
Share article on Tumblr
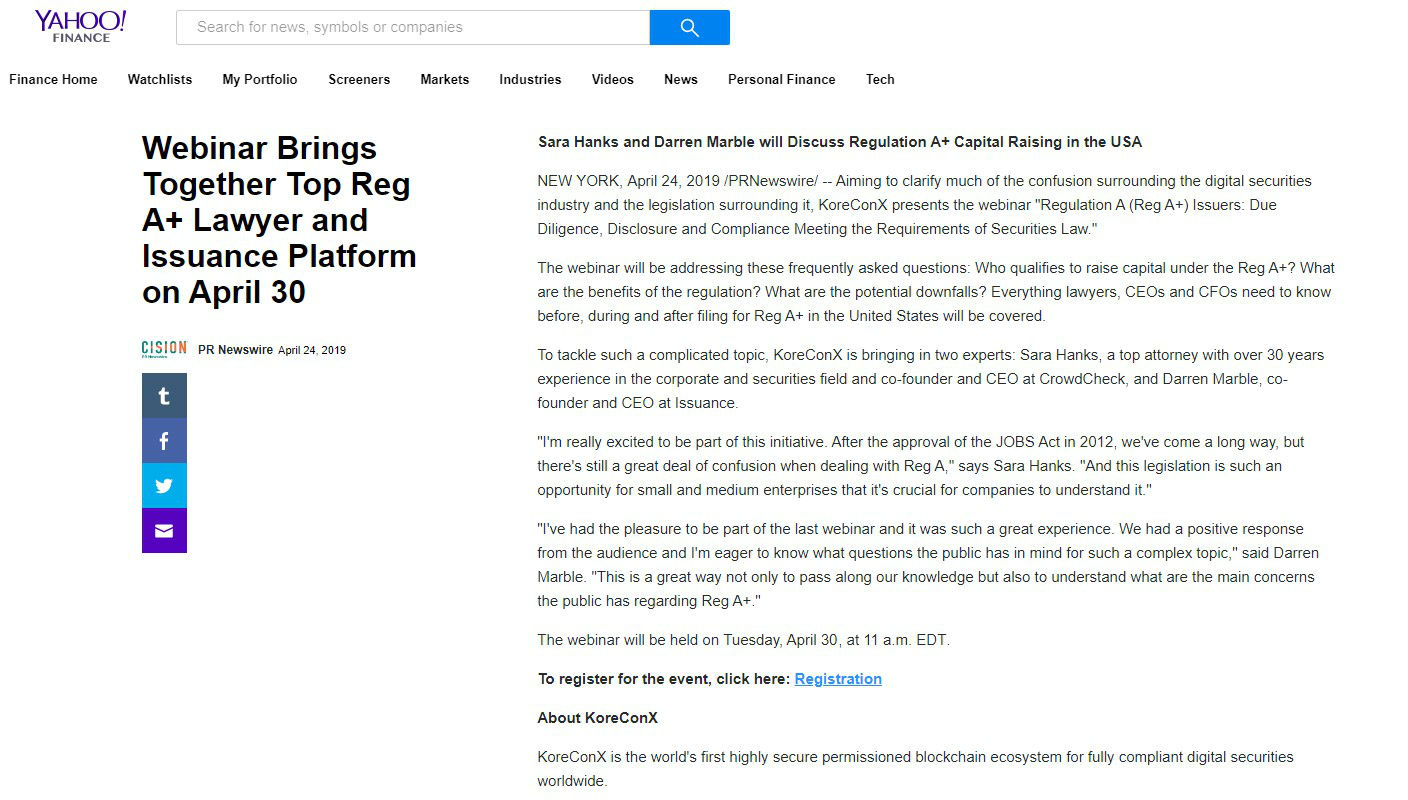point(164,396)
